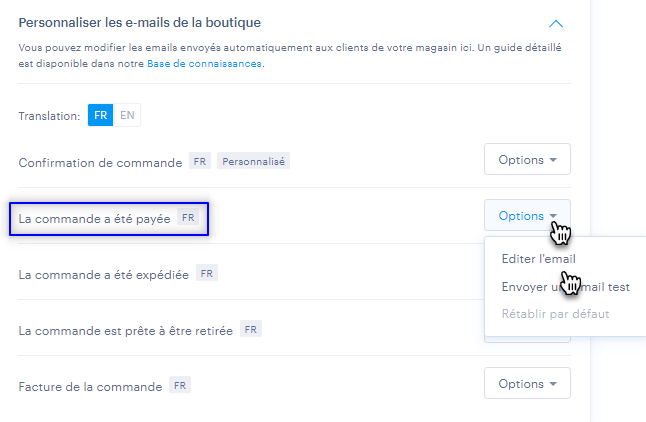Select Rétablir par défaut menu entry
Viewport: 646px width, 422px height.
pyautogui.click(x=555, y=314)
